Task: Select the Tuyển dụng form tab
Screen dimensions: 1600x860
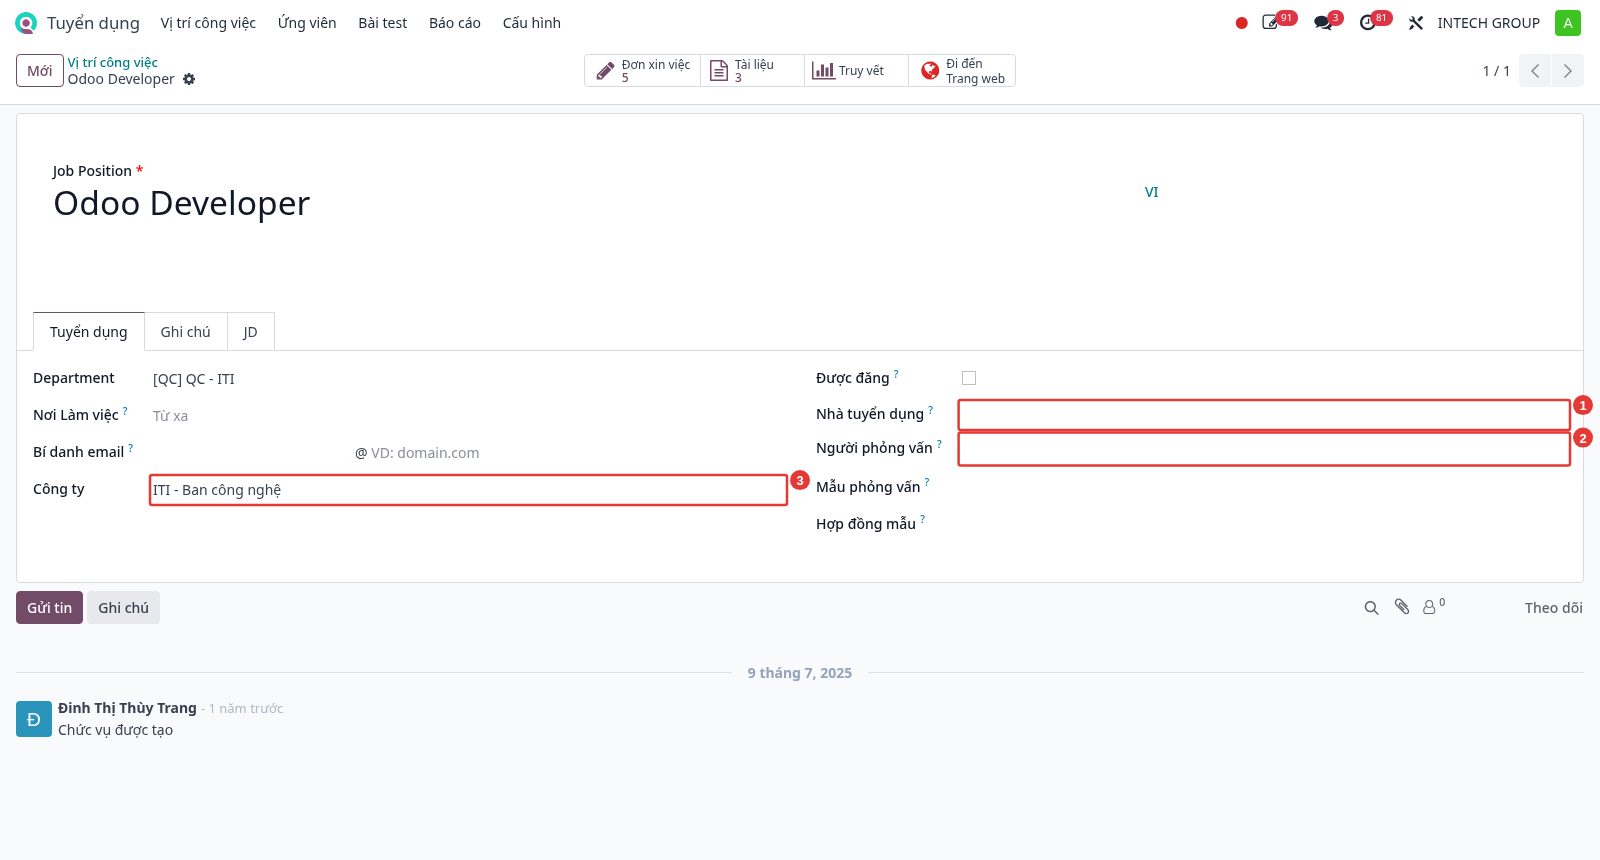Action: click(x=89, y=332)
